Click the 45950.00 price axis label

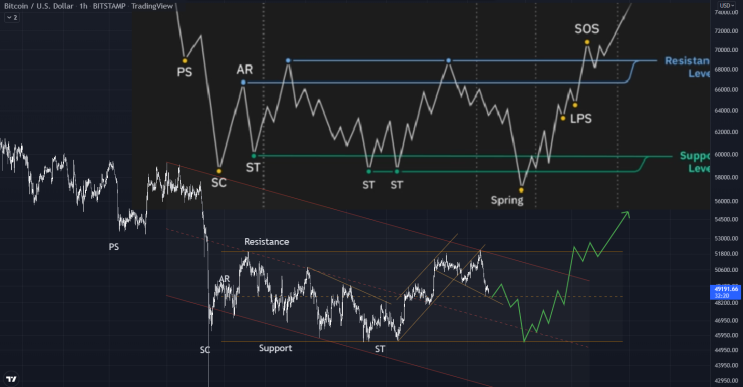[725, 335]
